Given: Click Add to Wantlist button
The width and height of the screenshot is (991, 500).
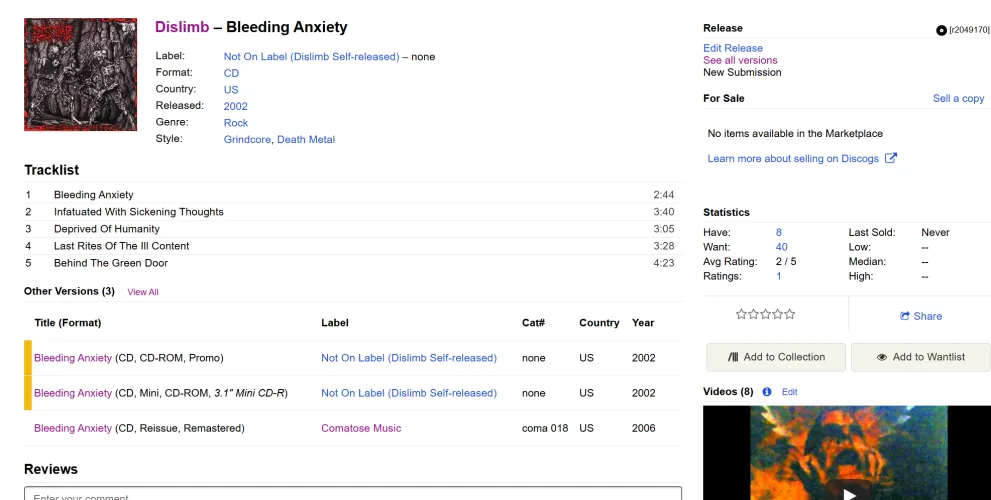Looking at the screenshot, I should (921, 357).
